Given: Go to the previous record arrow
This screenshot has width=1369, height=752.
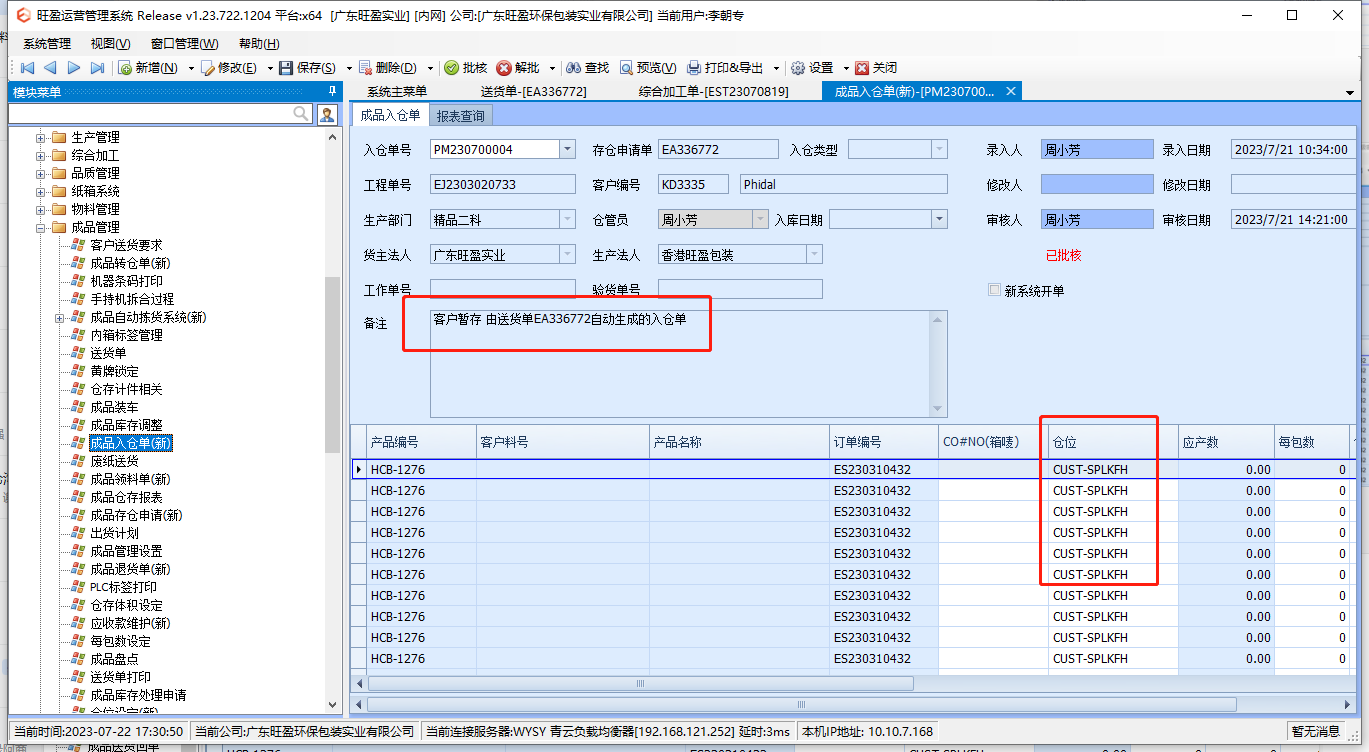Looking at the screenshot, I should tap(50, 68).
